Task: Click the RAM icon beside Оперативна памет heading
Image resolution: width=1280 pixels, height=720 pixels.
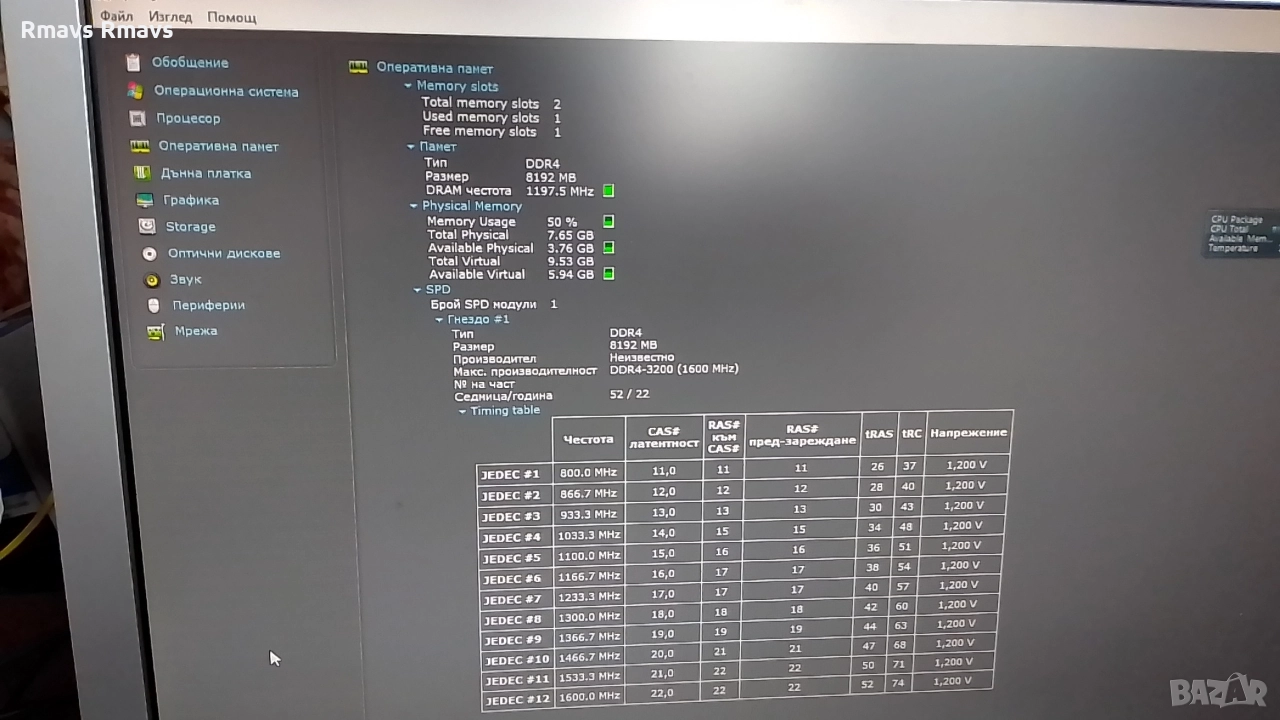Action: [358, 67]
